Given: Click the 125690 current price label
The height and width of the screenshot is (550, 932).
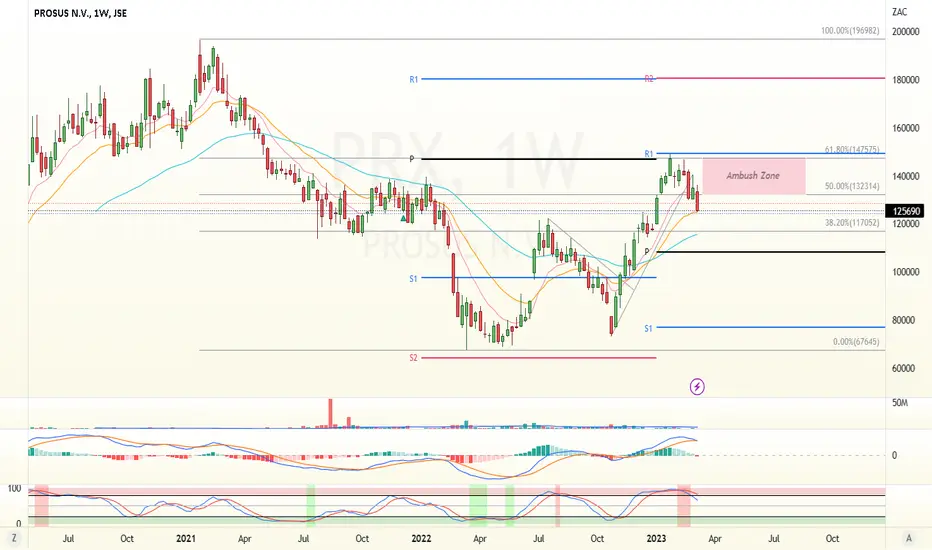Looking at the screenshot, I should (907, 211).
